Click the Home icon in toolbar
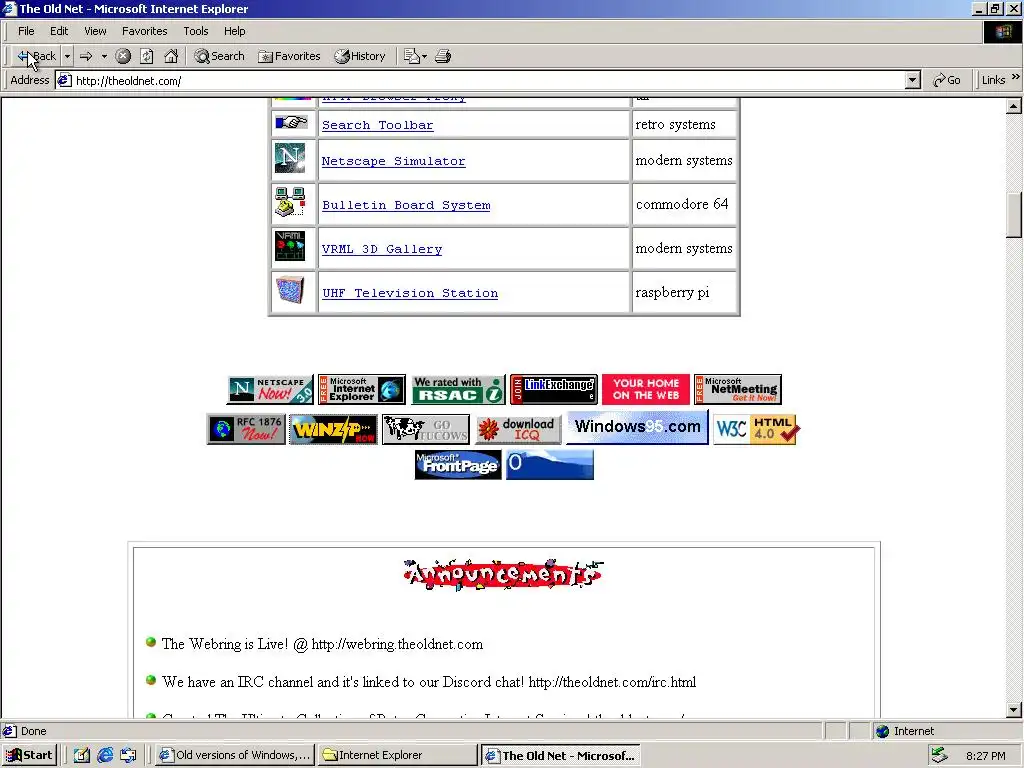Viewport: 1024px width, 768px height. pyautogui.click(x=171, y=56)
